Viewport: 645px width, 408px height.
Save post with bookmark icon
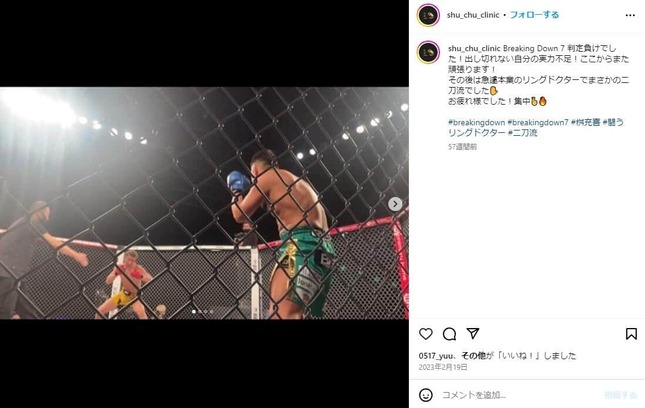[631, 334]
